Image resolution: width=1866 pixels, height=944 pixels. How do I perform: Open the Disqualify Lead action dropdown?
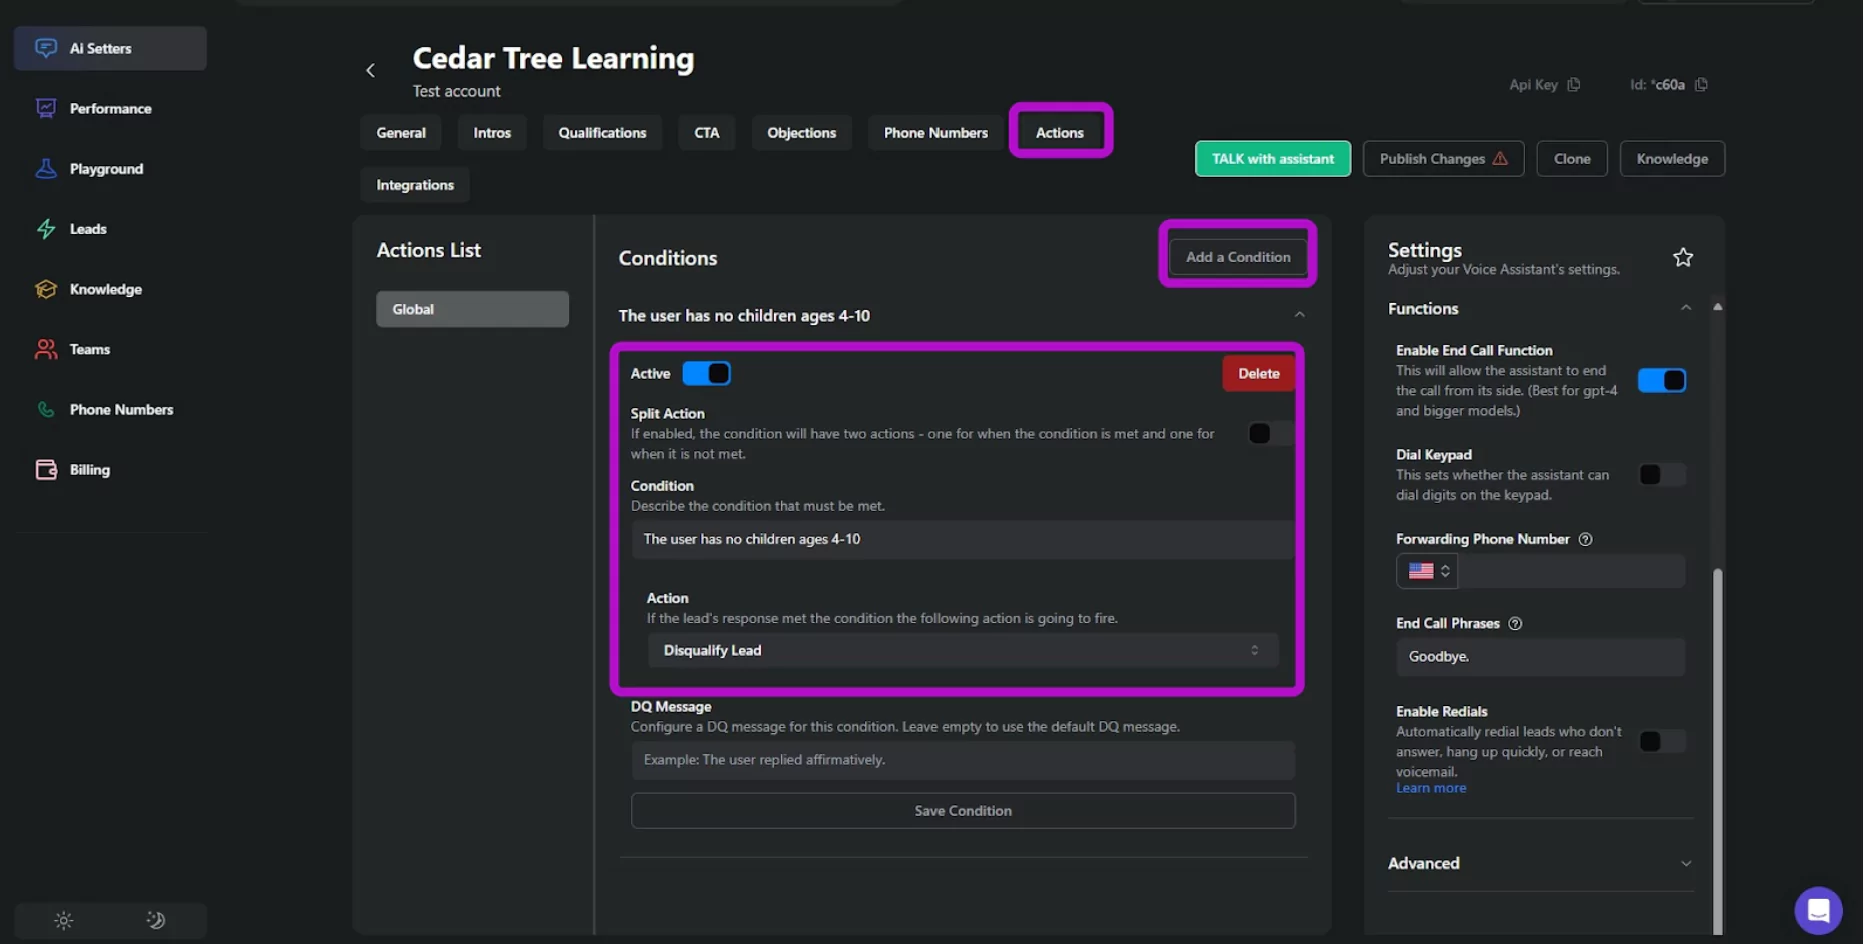[x=963, y=650]
